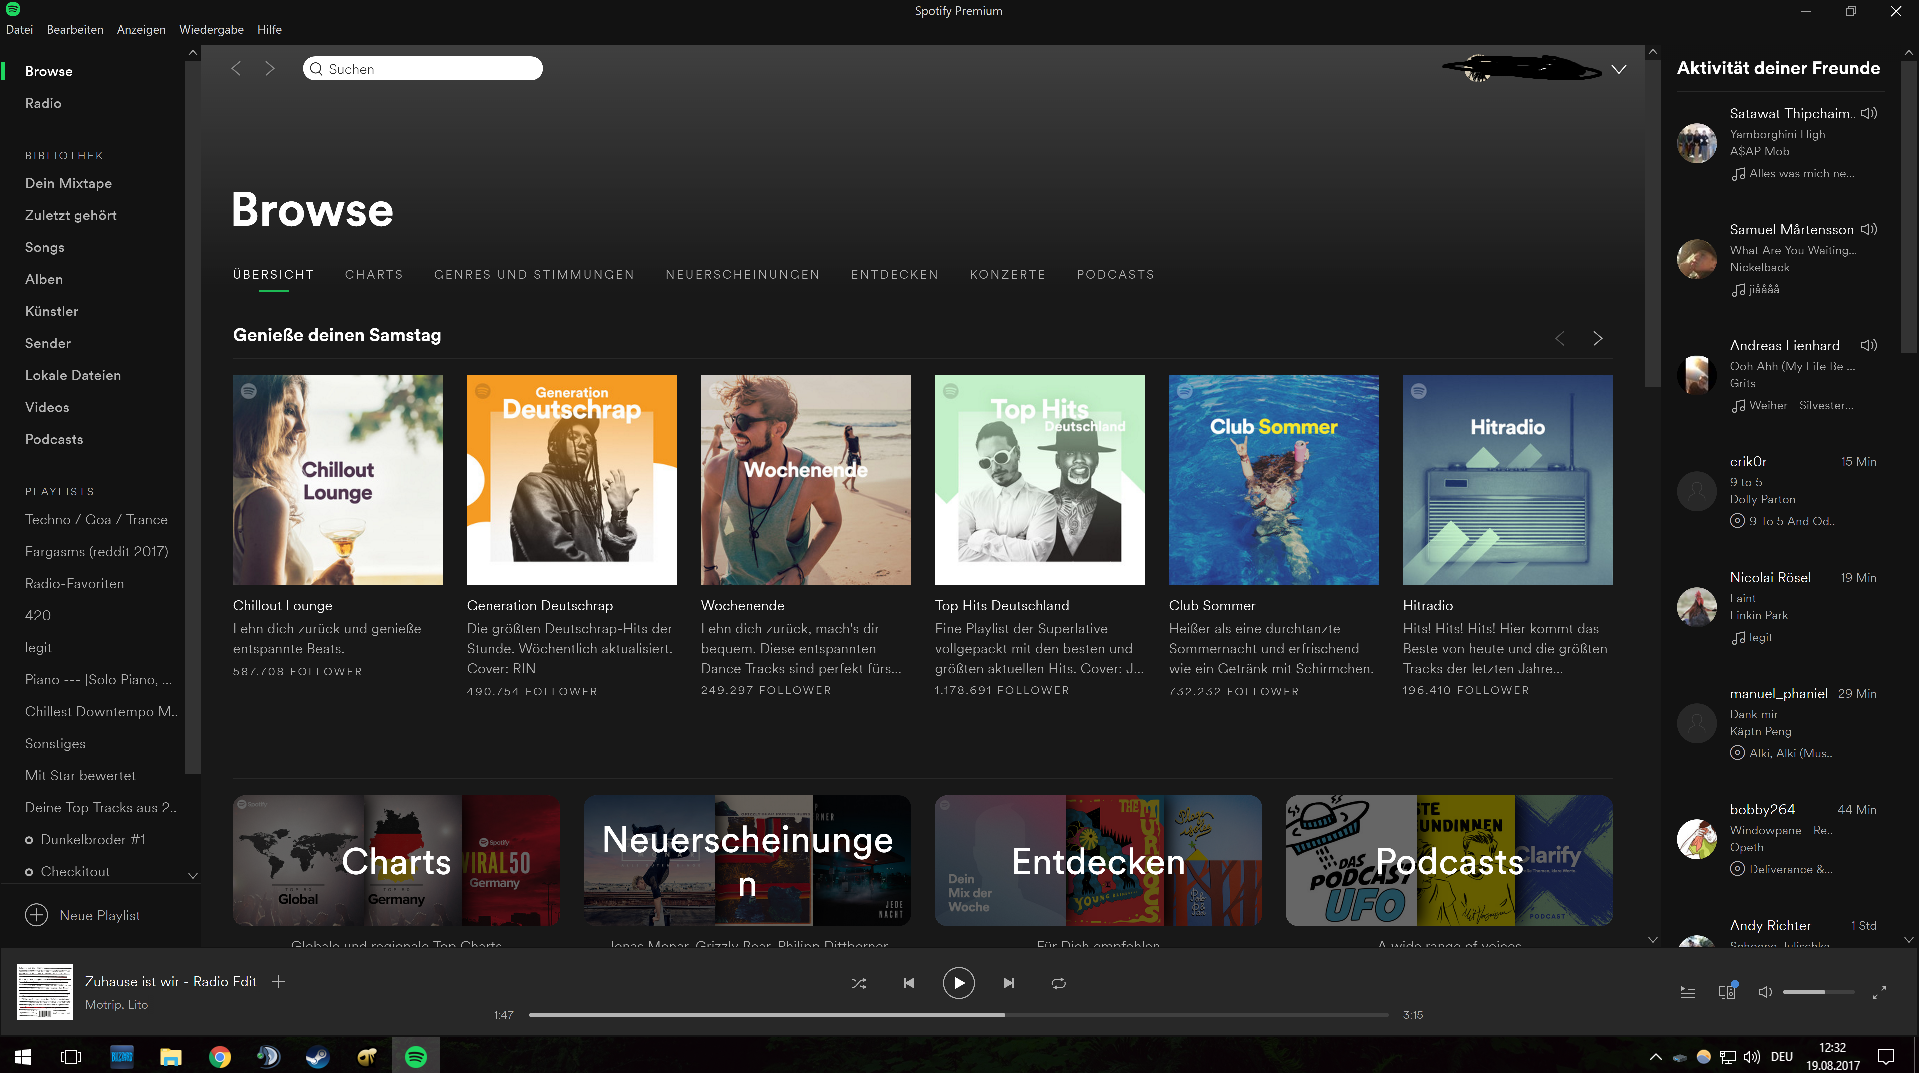Screen dimensions: 1921x1073
Task: Switch to the Konzerte tab
Action: pos(1008,275)
